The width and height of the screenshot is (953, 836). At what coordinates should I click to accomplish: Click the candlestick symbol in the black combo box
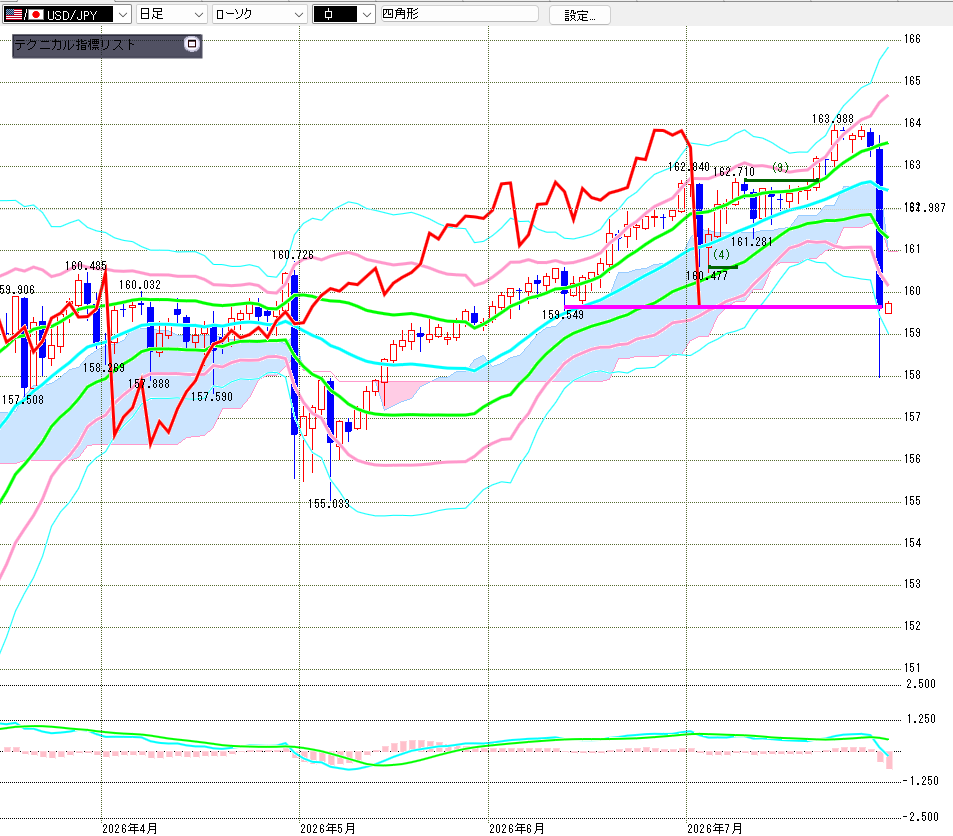pyautogui.click(x=329, y=14)
